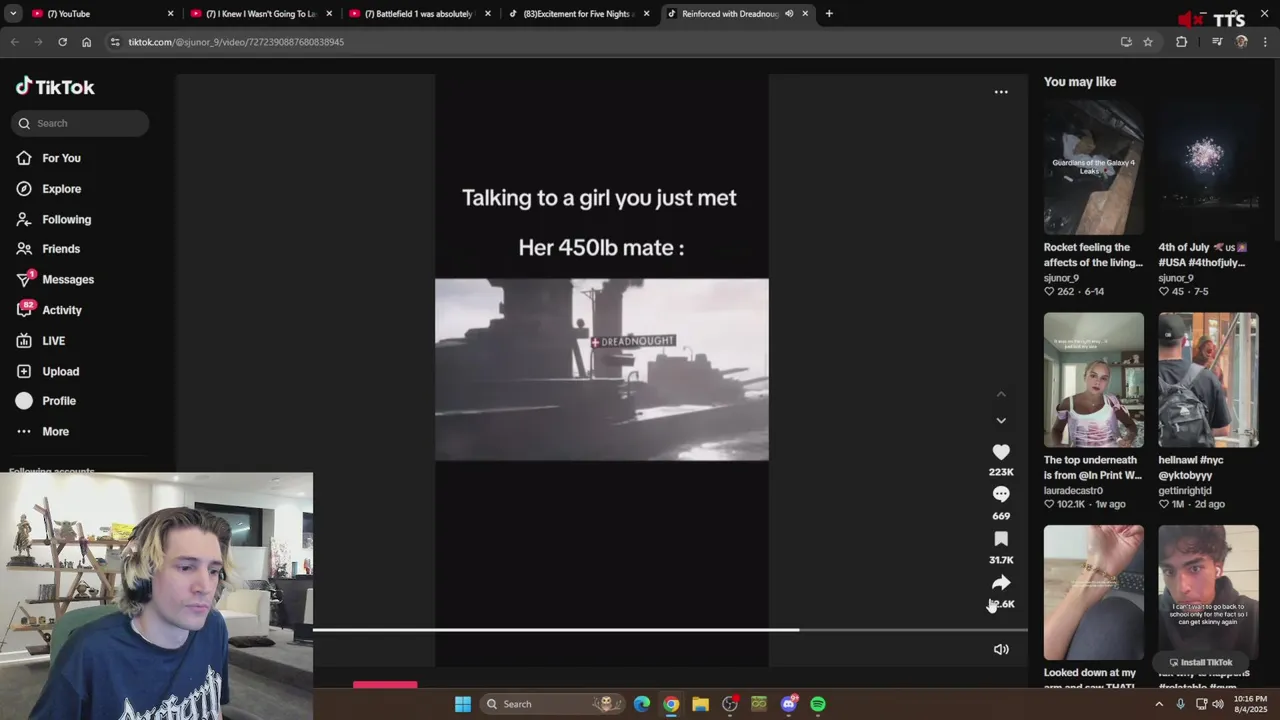1280x720 pixels.
Task: Go to the previous video
Action: (1001, 395)
